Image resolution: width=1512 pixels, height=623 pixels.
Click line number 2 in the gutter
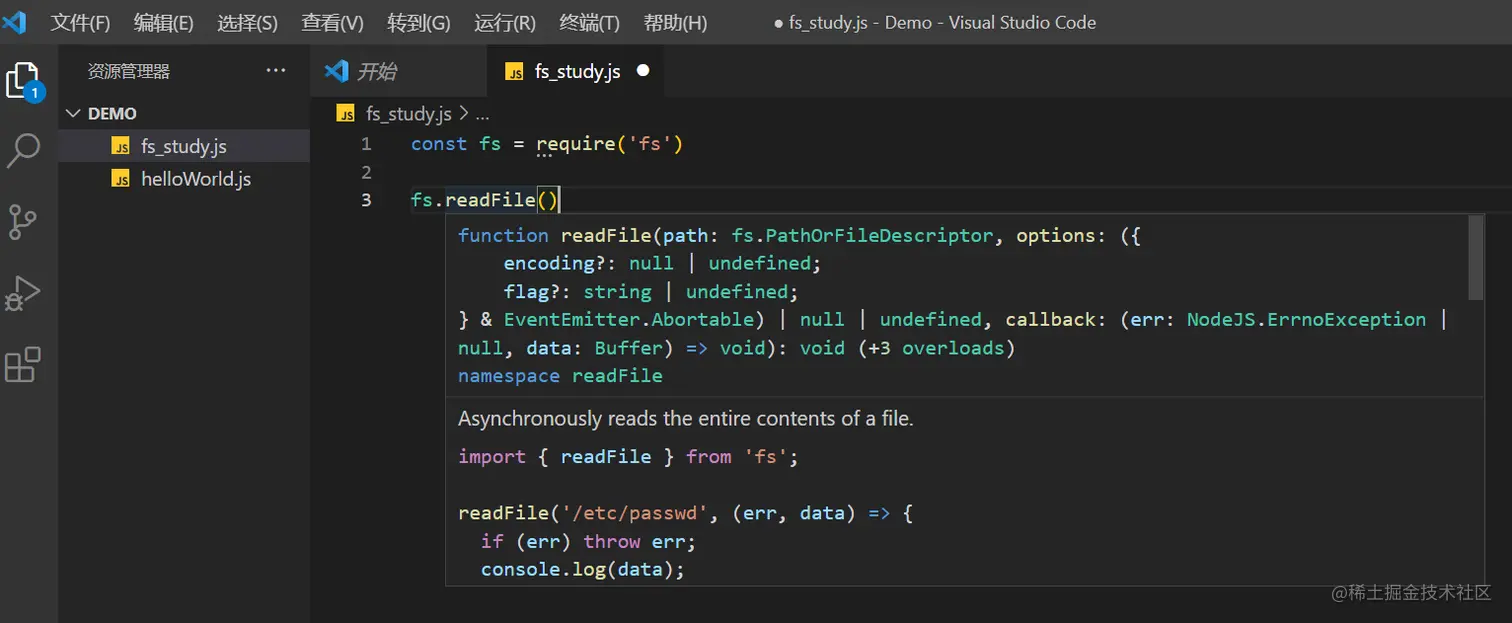tap(366, 172)
